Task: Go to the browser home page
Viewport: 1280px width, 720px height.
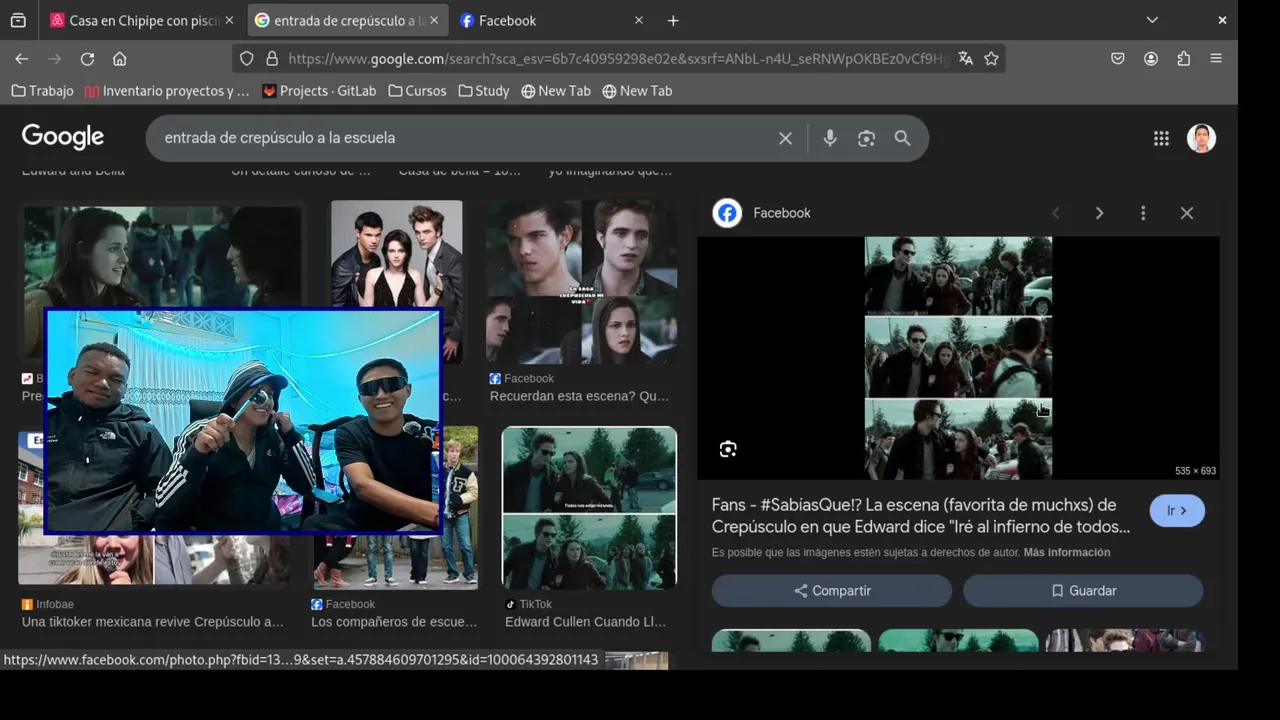Action: [x=119, y=59]
